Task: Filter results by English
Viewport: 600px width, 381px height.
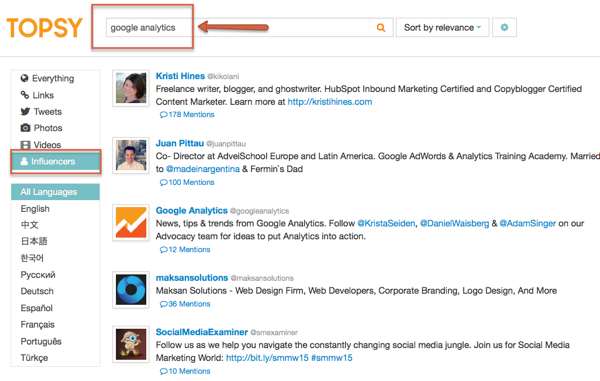Action: pyautogui.click(x=35, y=208)
